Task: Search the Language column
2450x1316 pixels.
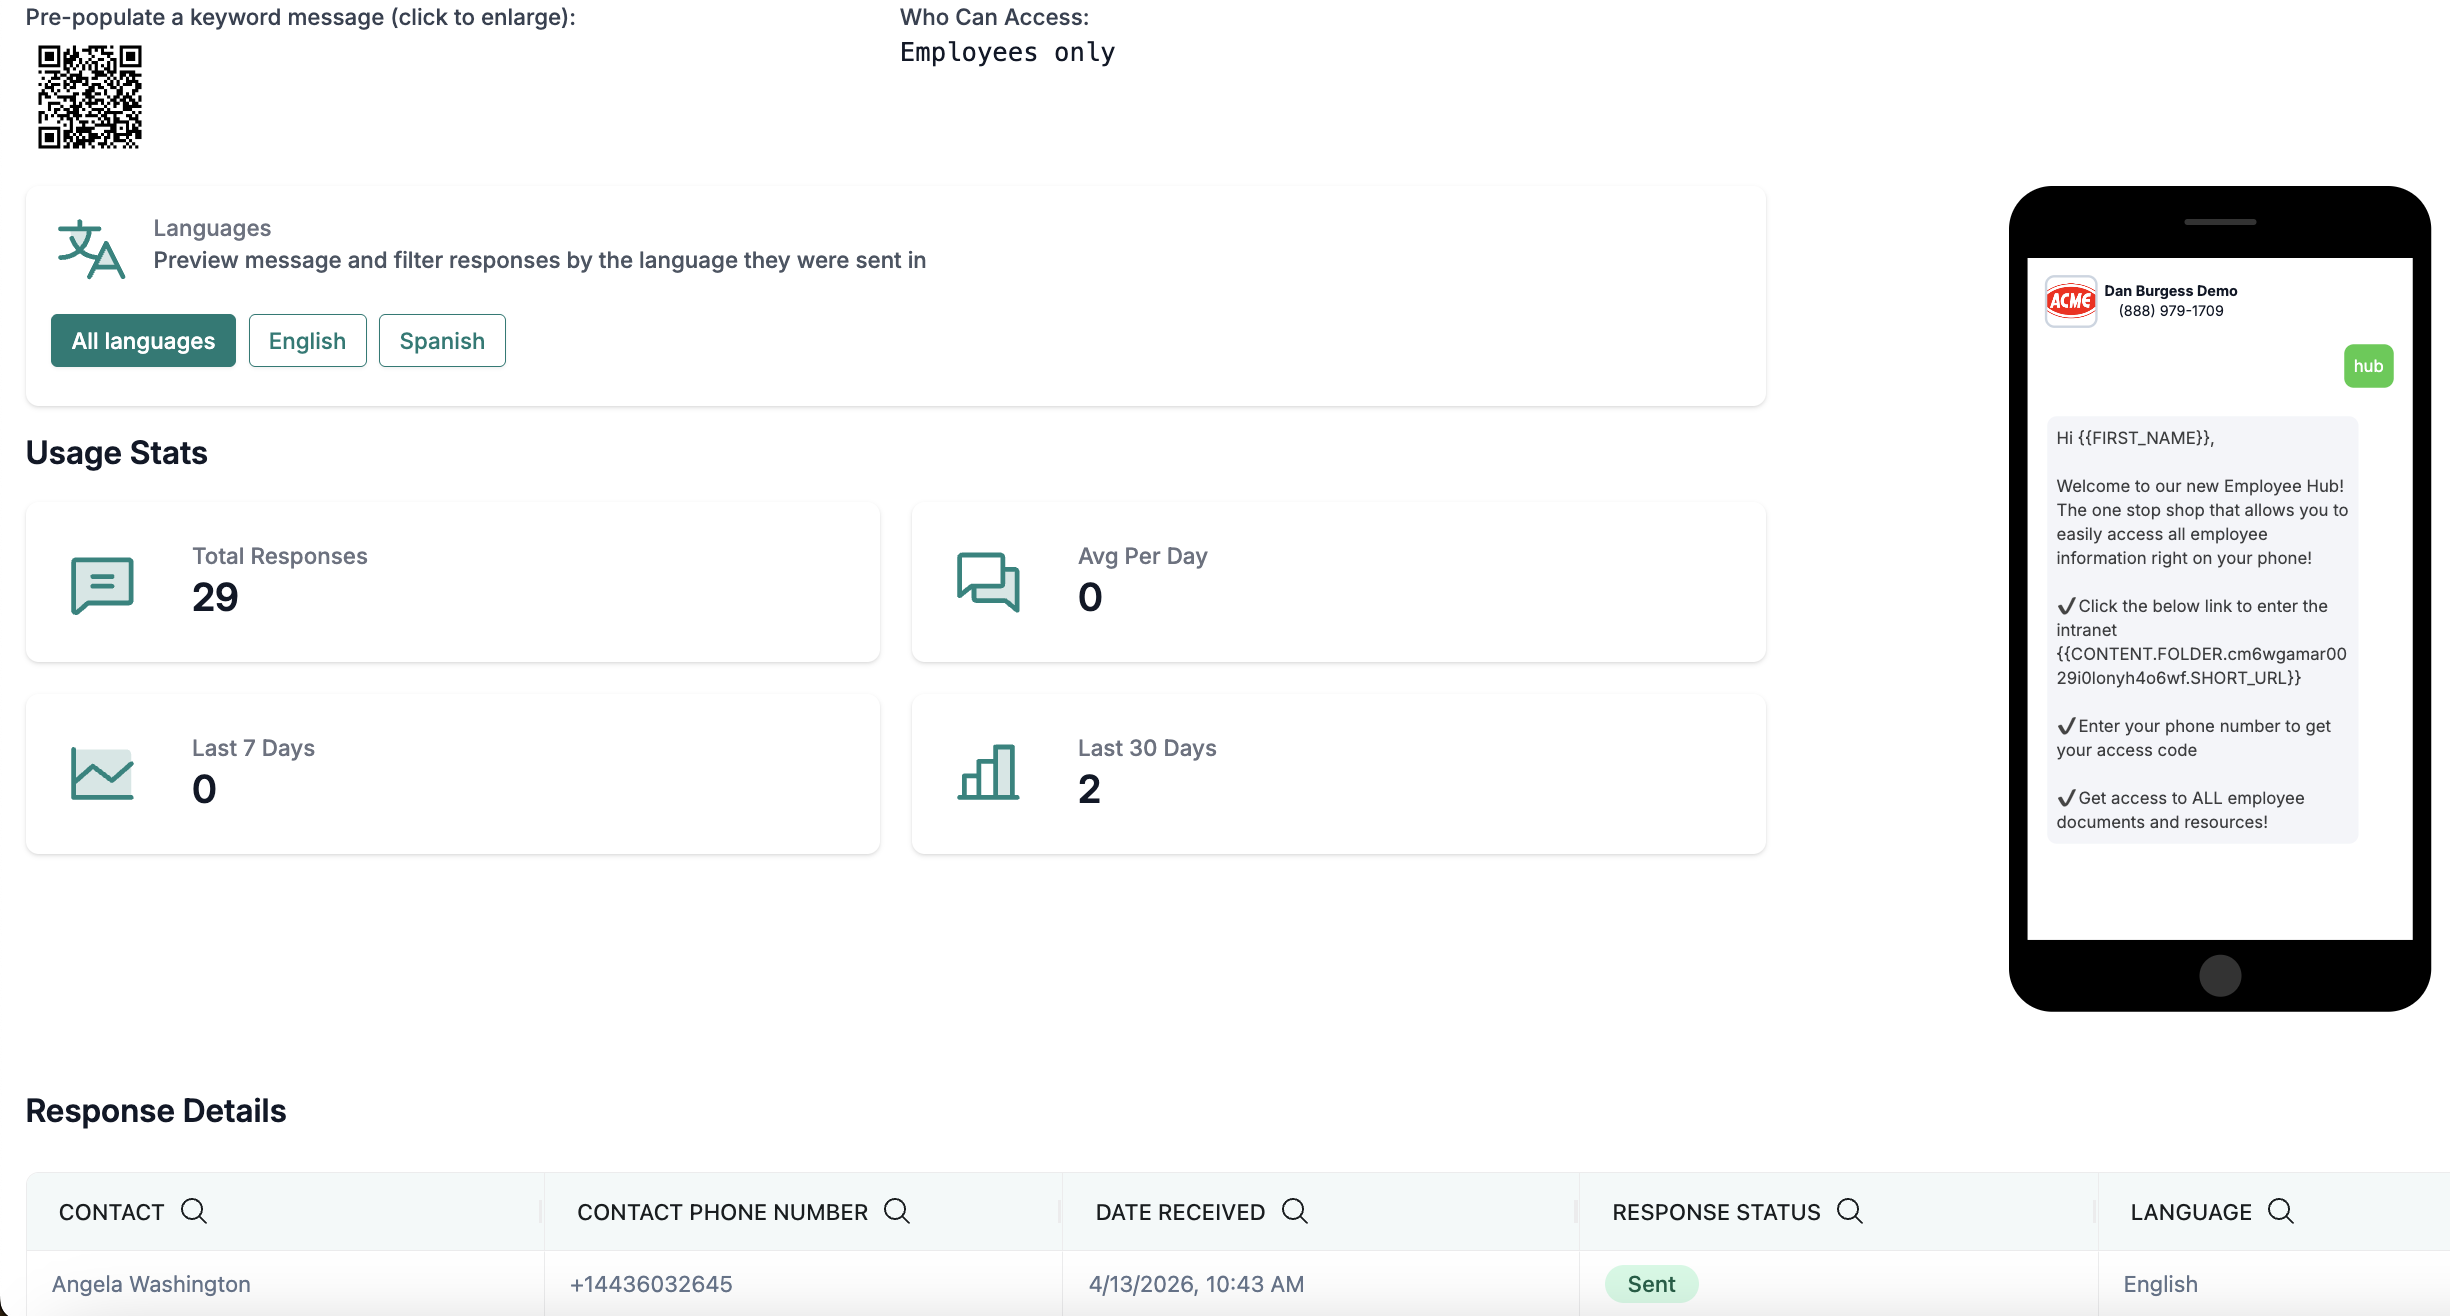Action: pos(2281,1211)
